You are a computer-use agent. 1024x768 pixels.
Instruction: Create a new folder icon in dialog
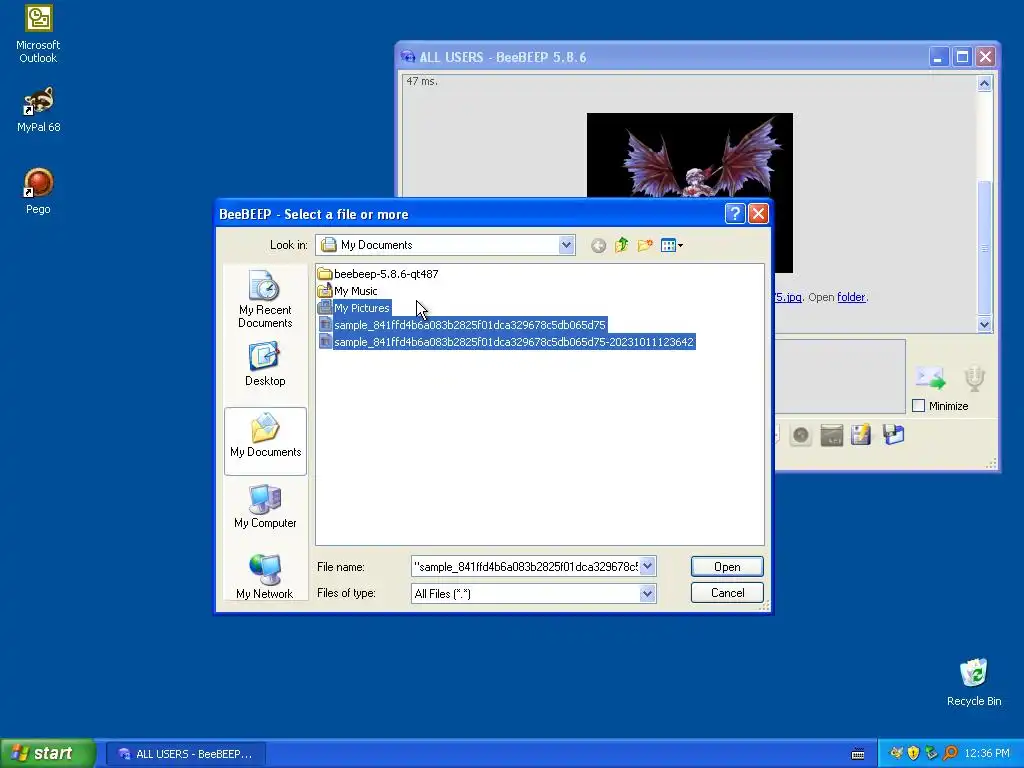point(645,246)
